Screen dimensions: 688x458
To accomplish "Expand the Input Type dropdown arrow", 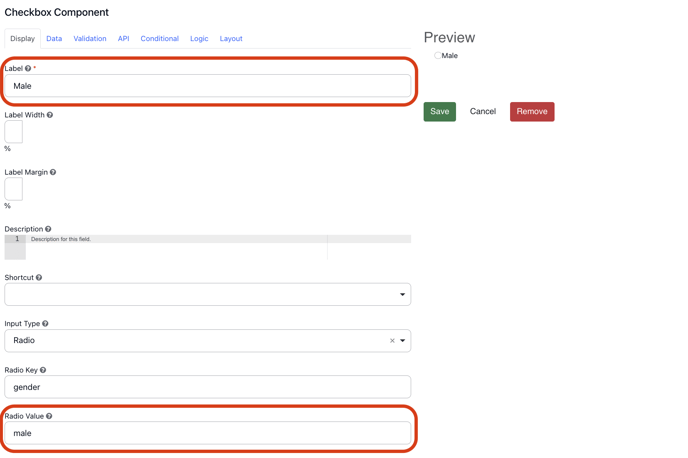I will point(403,341).
